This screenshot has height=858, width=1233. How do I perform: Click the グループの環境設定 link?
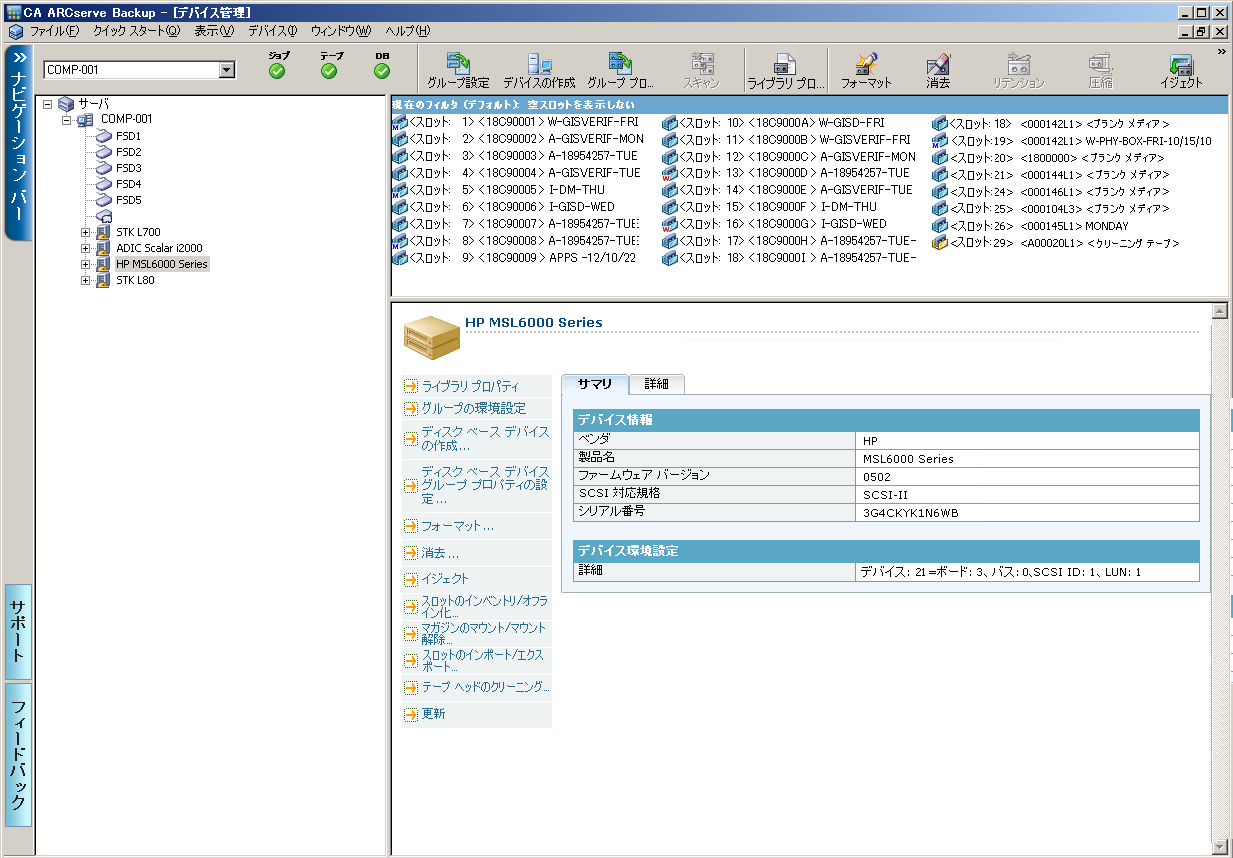473,408
